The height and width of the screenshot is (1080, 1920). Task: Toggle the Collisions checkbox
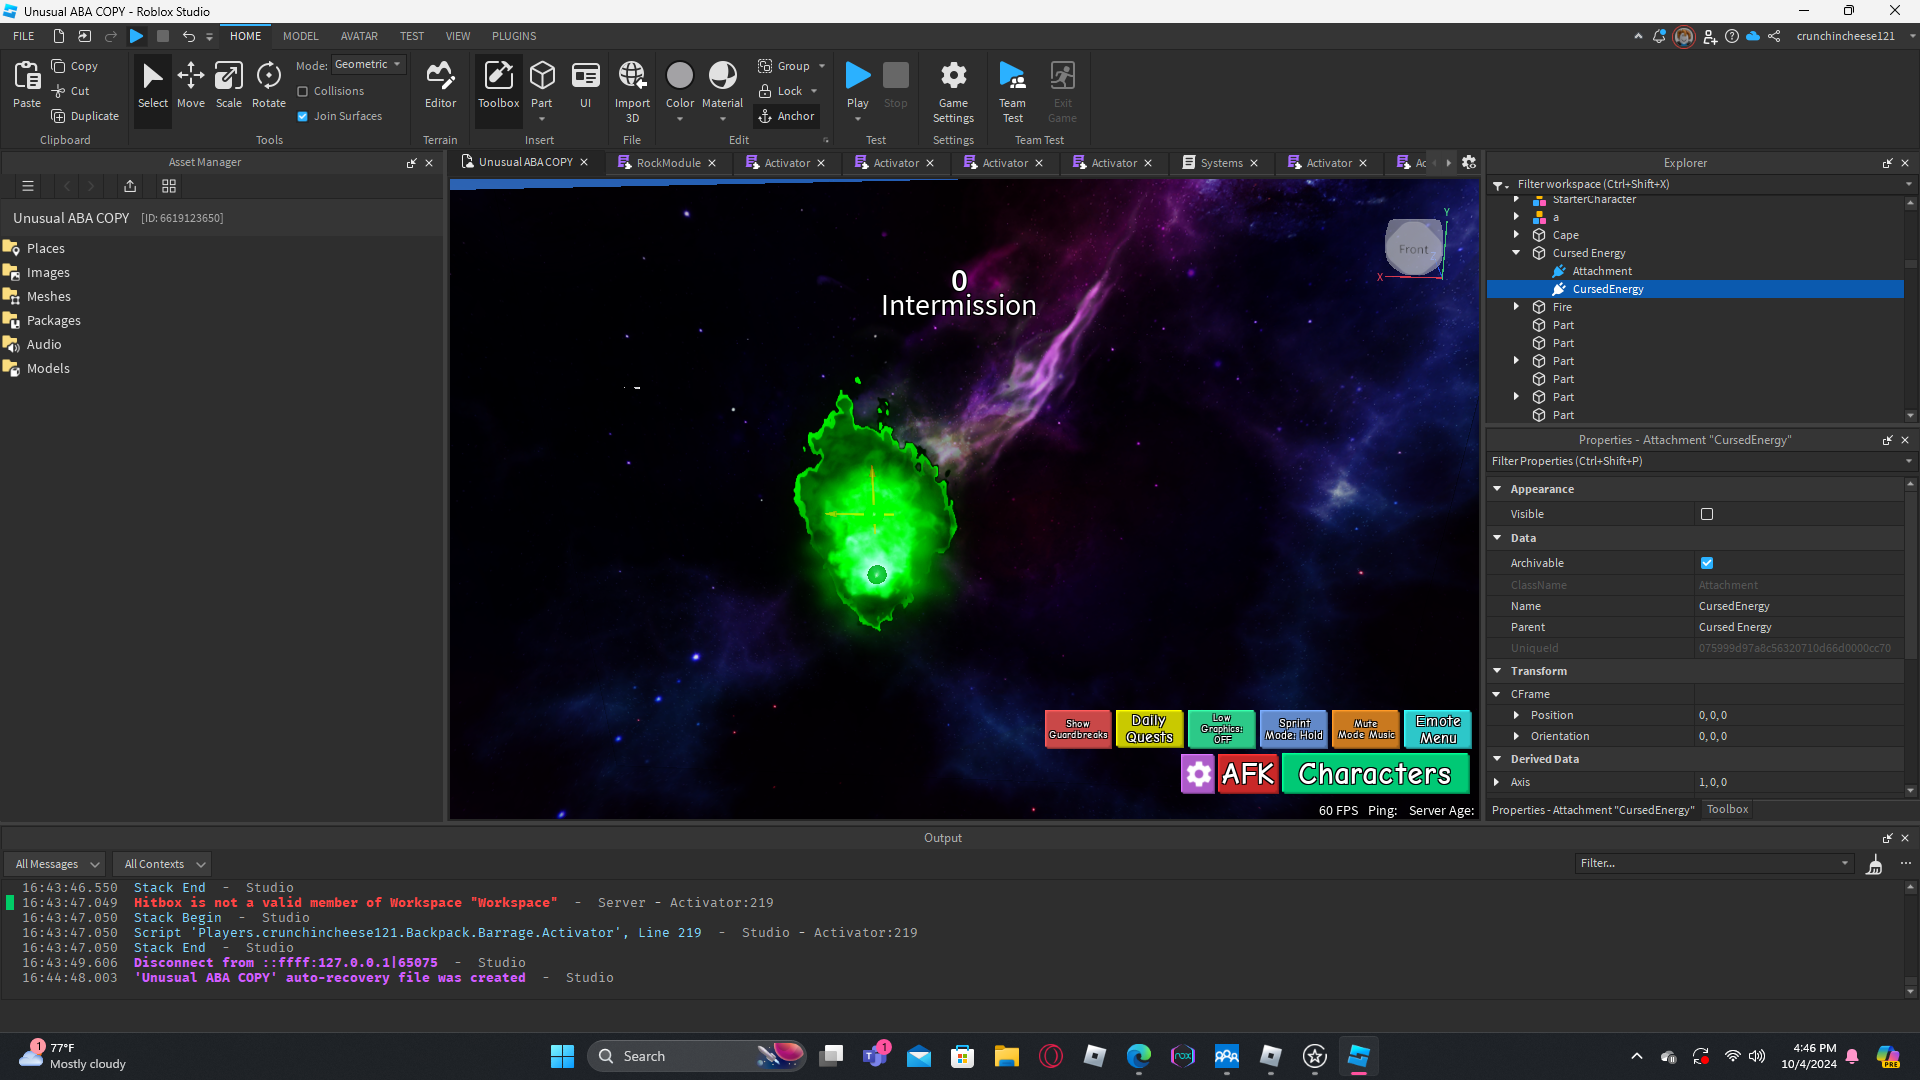302,91
